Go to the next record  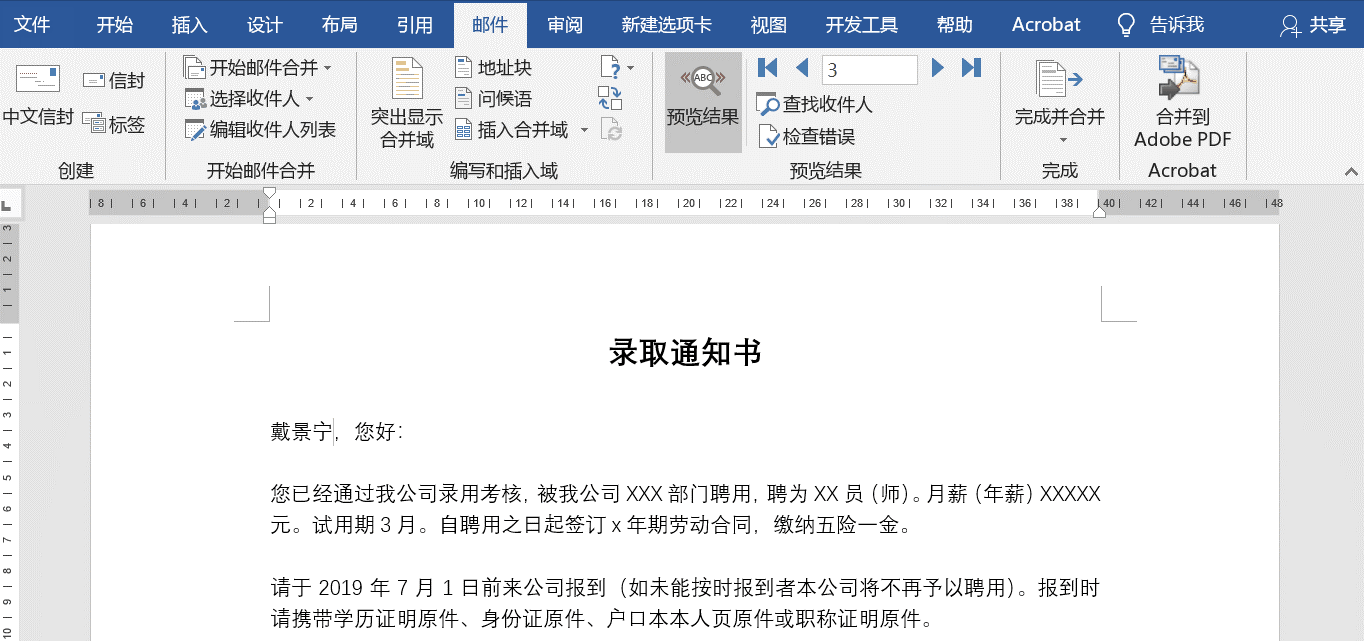click(x=938, y=67)
